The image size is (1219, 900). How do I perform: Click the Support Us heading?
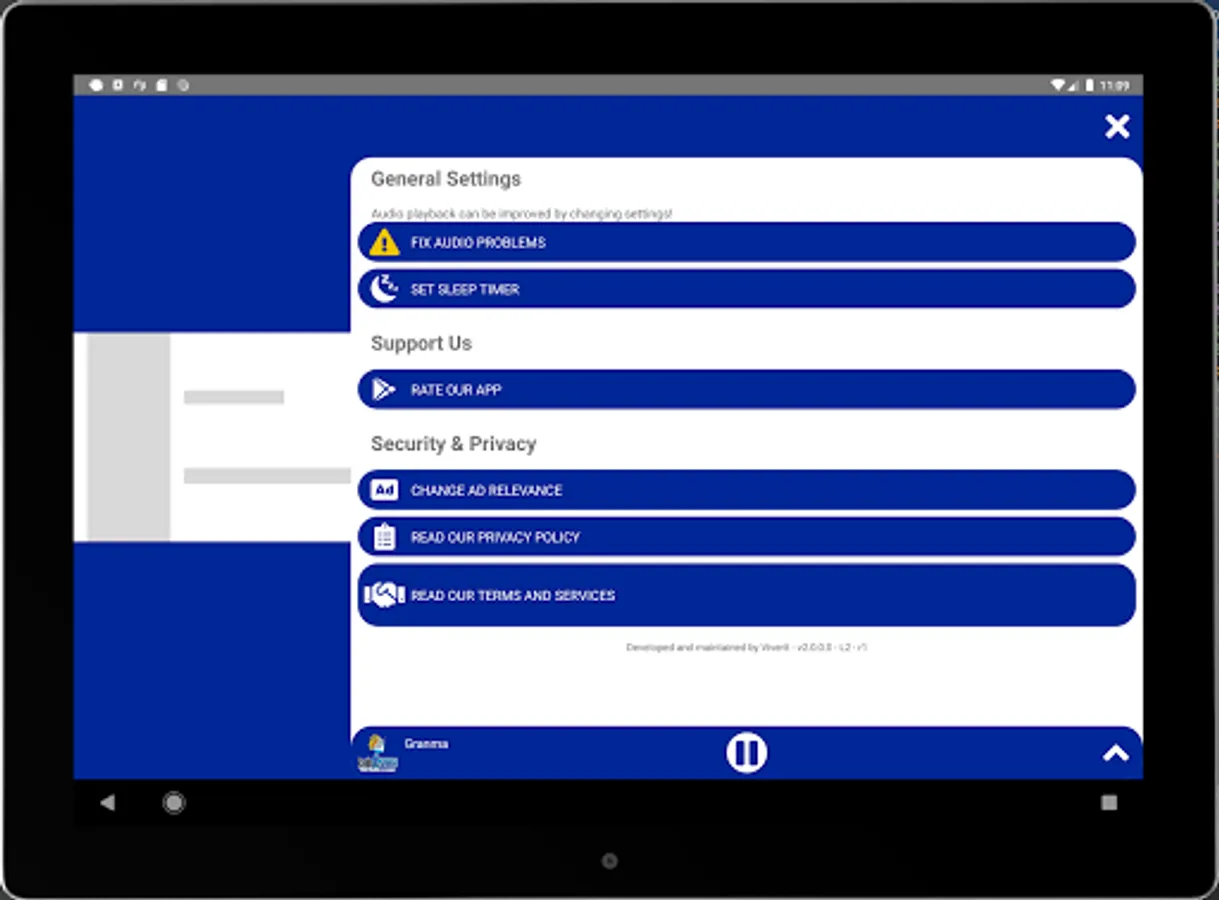(421, 343)
